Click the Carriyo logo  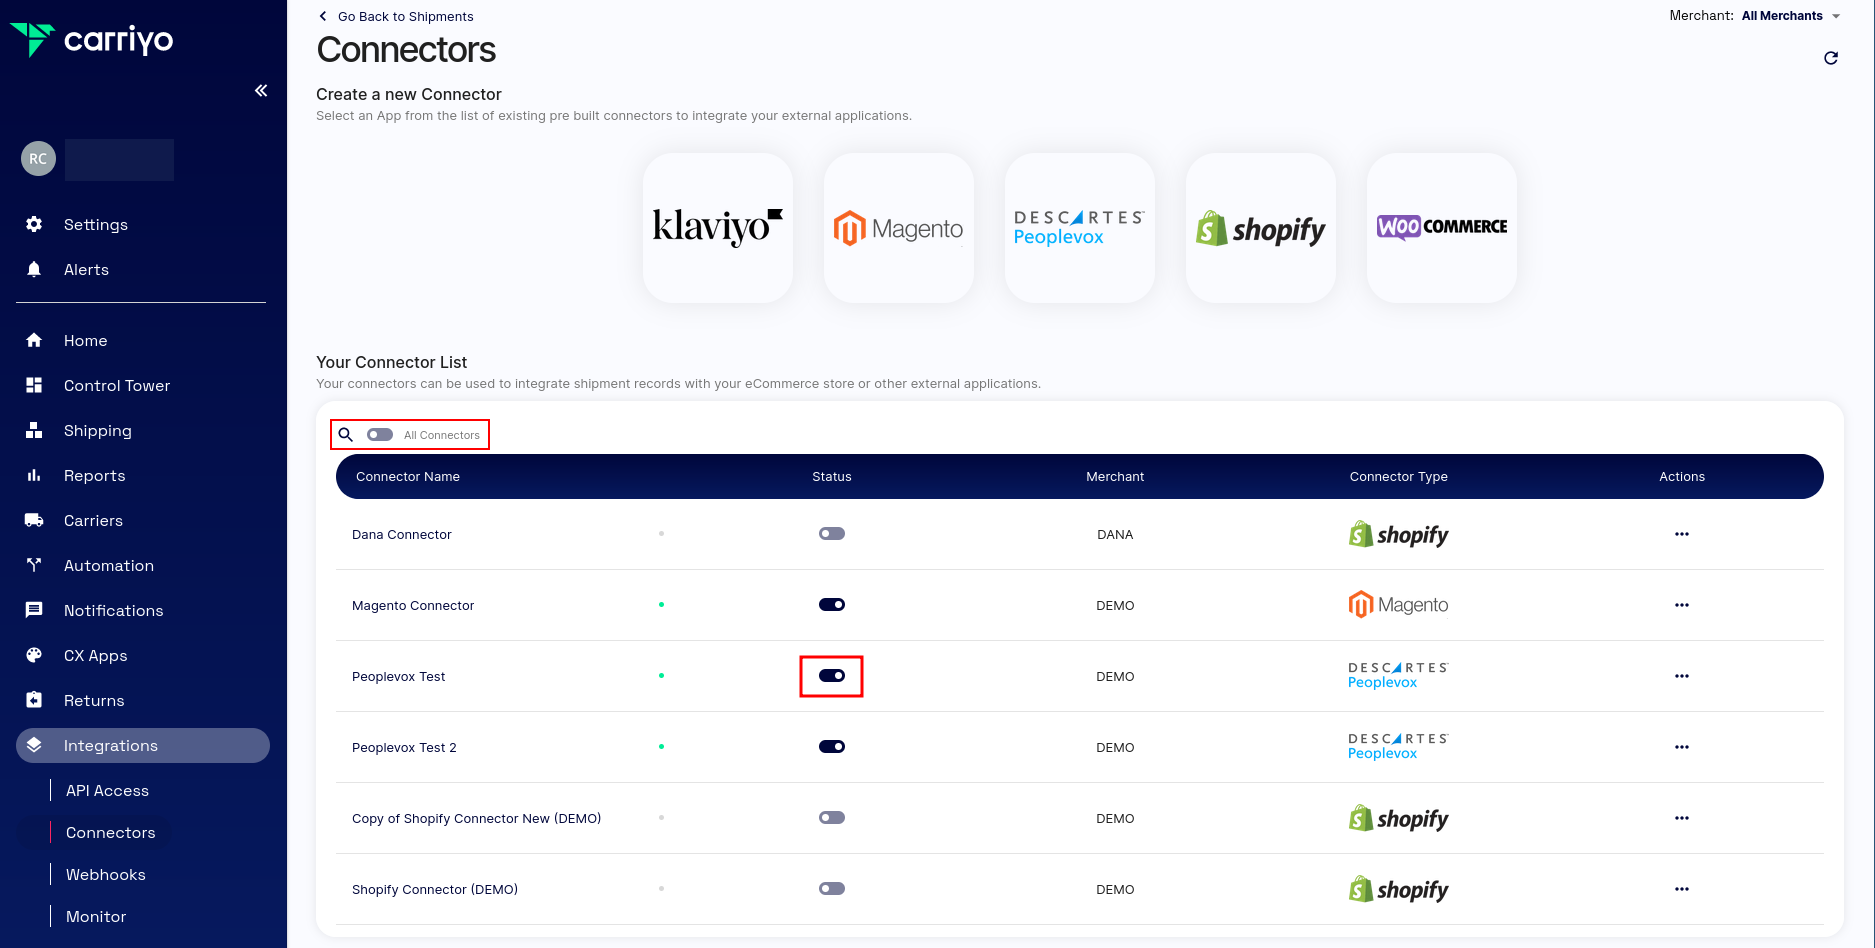pyautogui.click(x=91, y=40)
